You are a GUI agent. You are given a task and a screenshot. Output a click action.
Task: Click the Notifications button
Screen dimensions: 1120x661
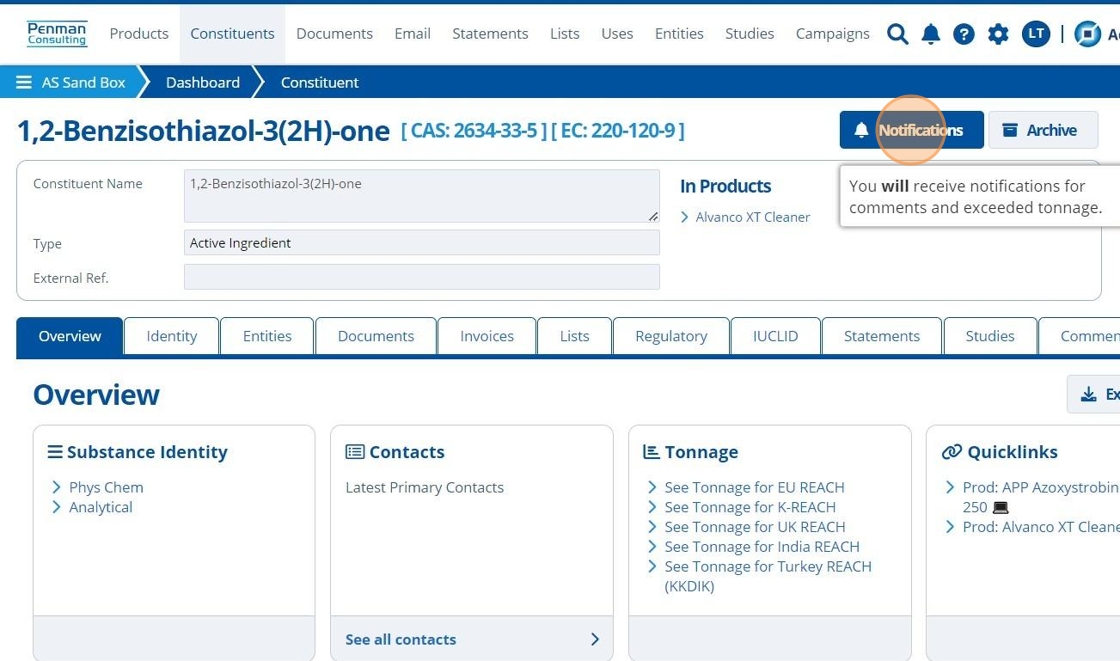(911, 130)
